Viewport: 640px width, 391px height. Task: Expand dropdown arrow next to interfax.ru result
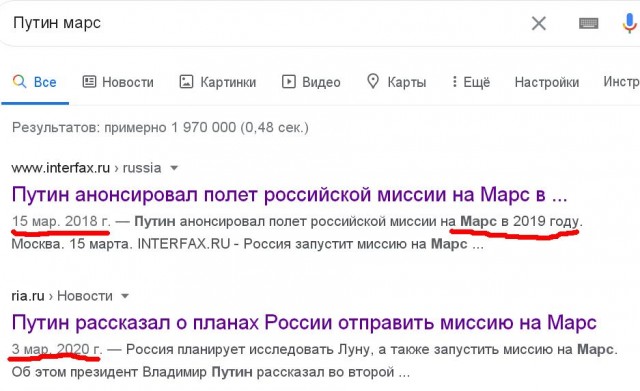pyautogui.click(x=174, y=168)
